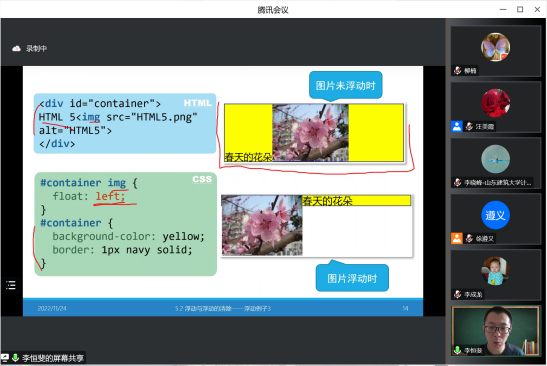Select the butterfly avatar participant thumbnail
The image size is (547, 366).
point(495,47)
